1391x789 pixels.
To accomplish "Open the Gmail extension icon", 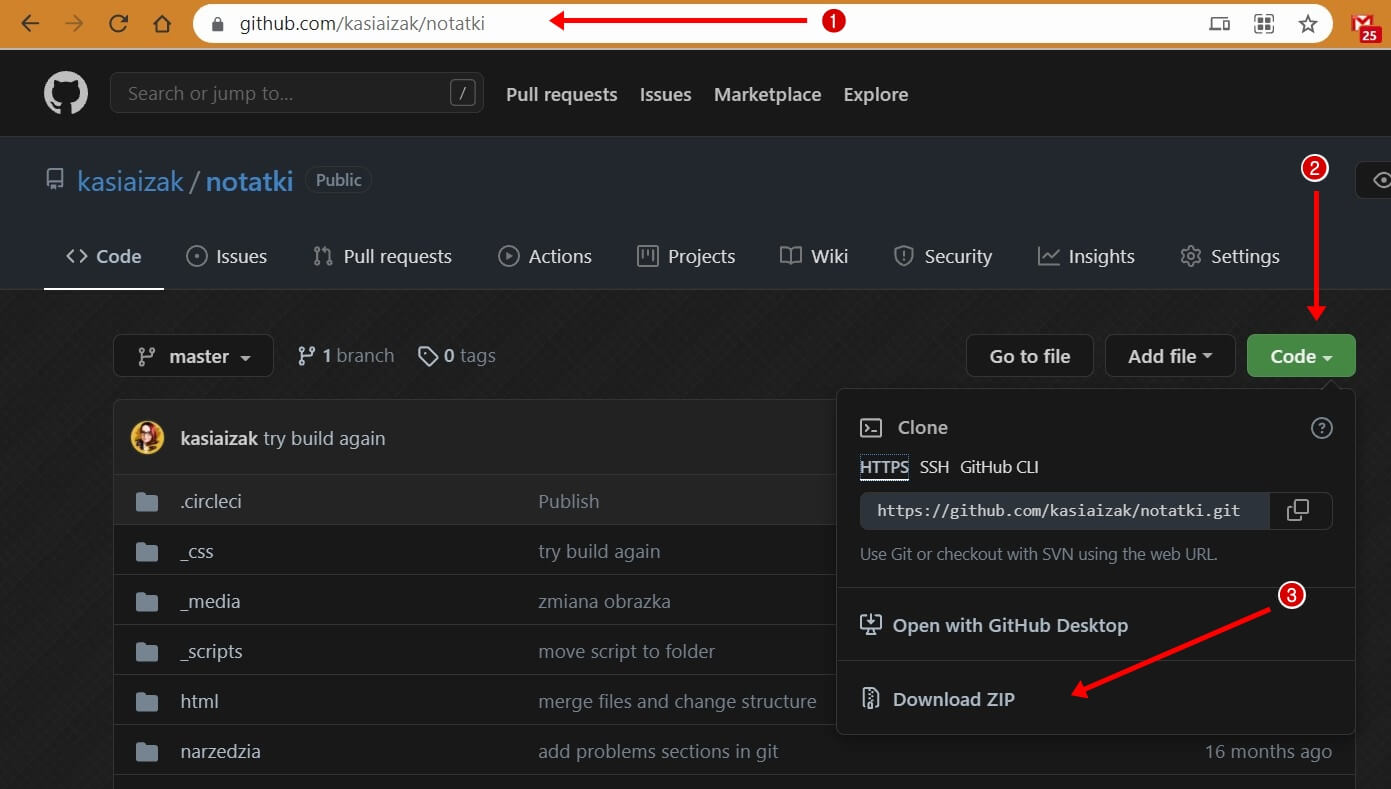I will 1365,26.
